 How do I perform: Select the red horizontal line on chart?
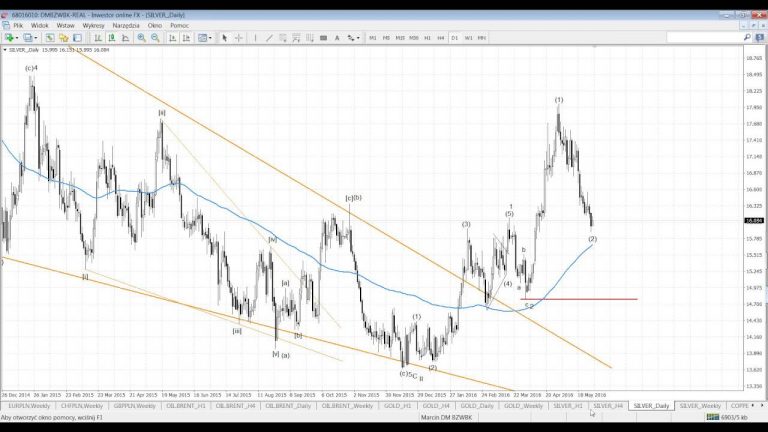579,299
